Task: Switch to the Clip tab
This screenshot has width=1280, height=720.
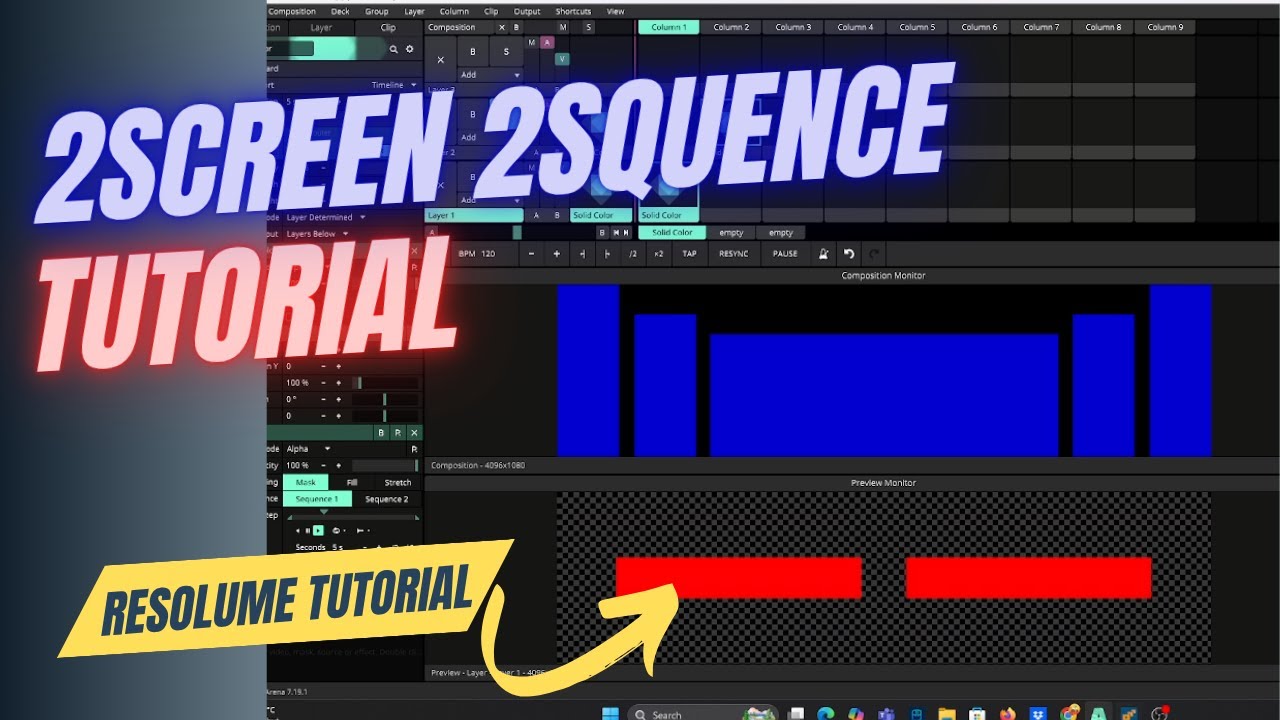Action: pos(389,28)
